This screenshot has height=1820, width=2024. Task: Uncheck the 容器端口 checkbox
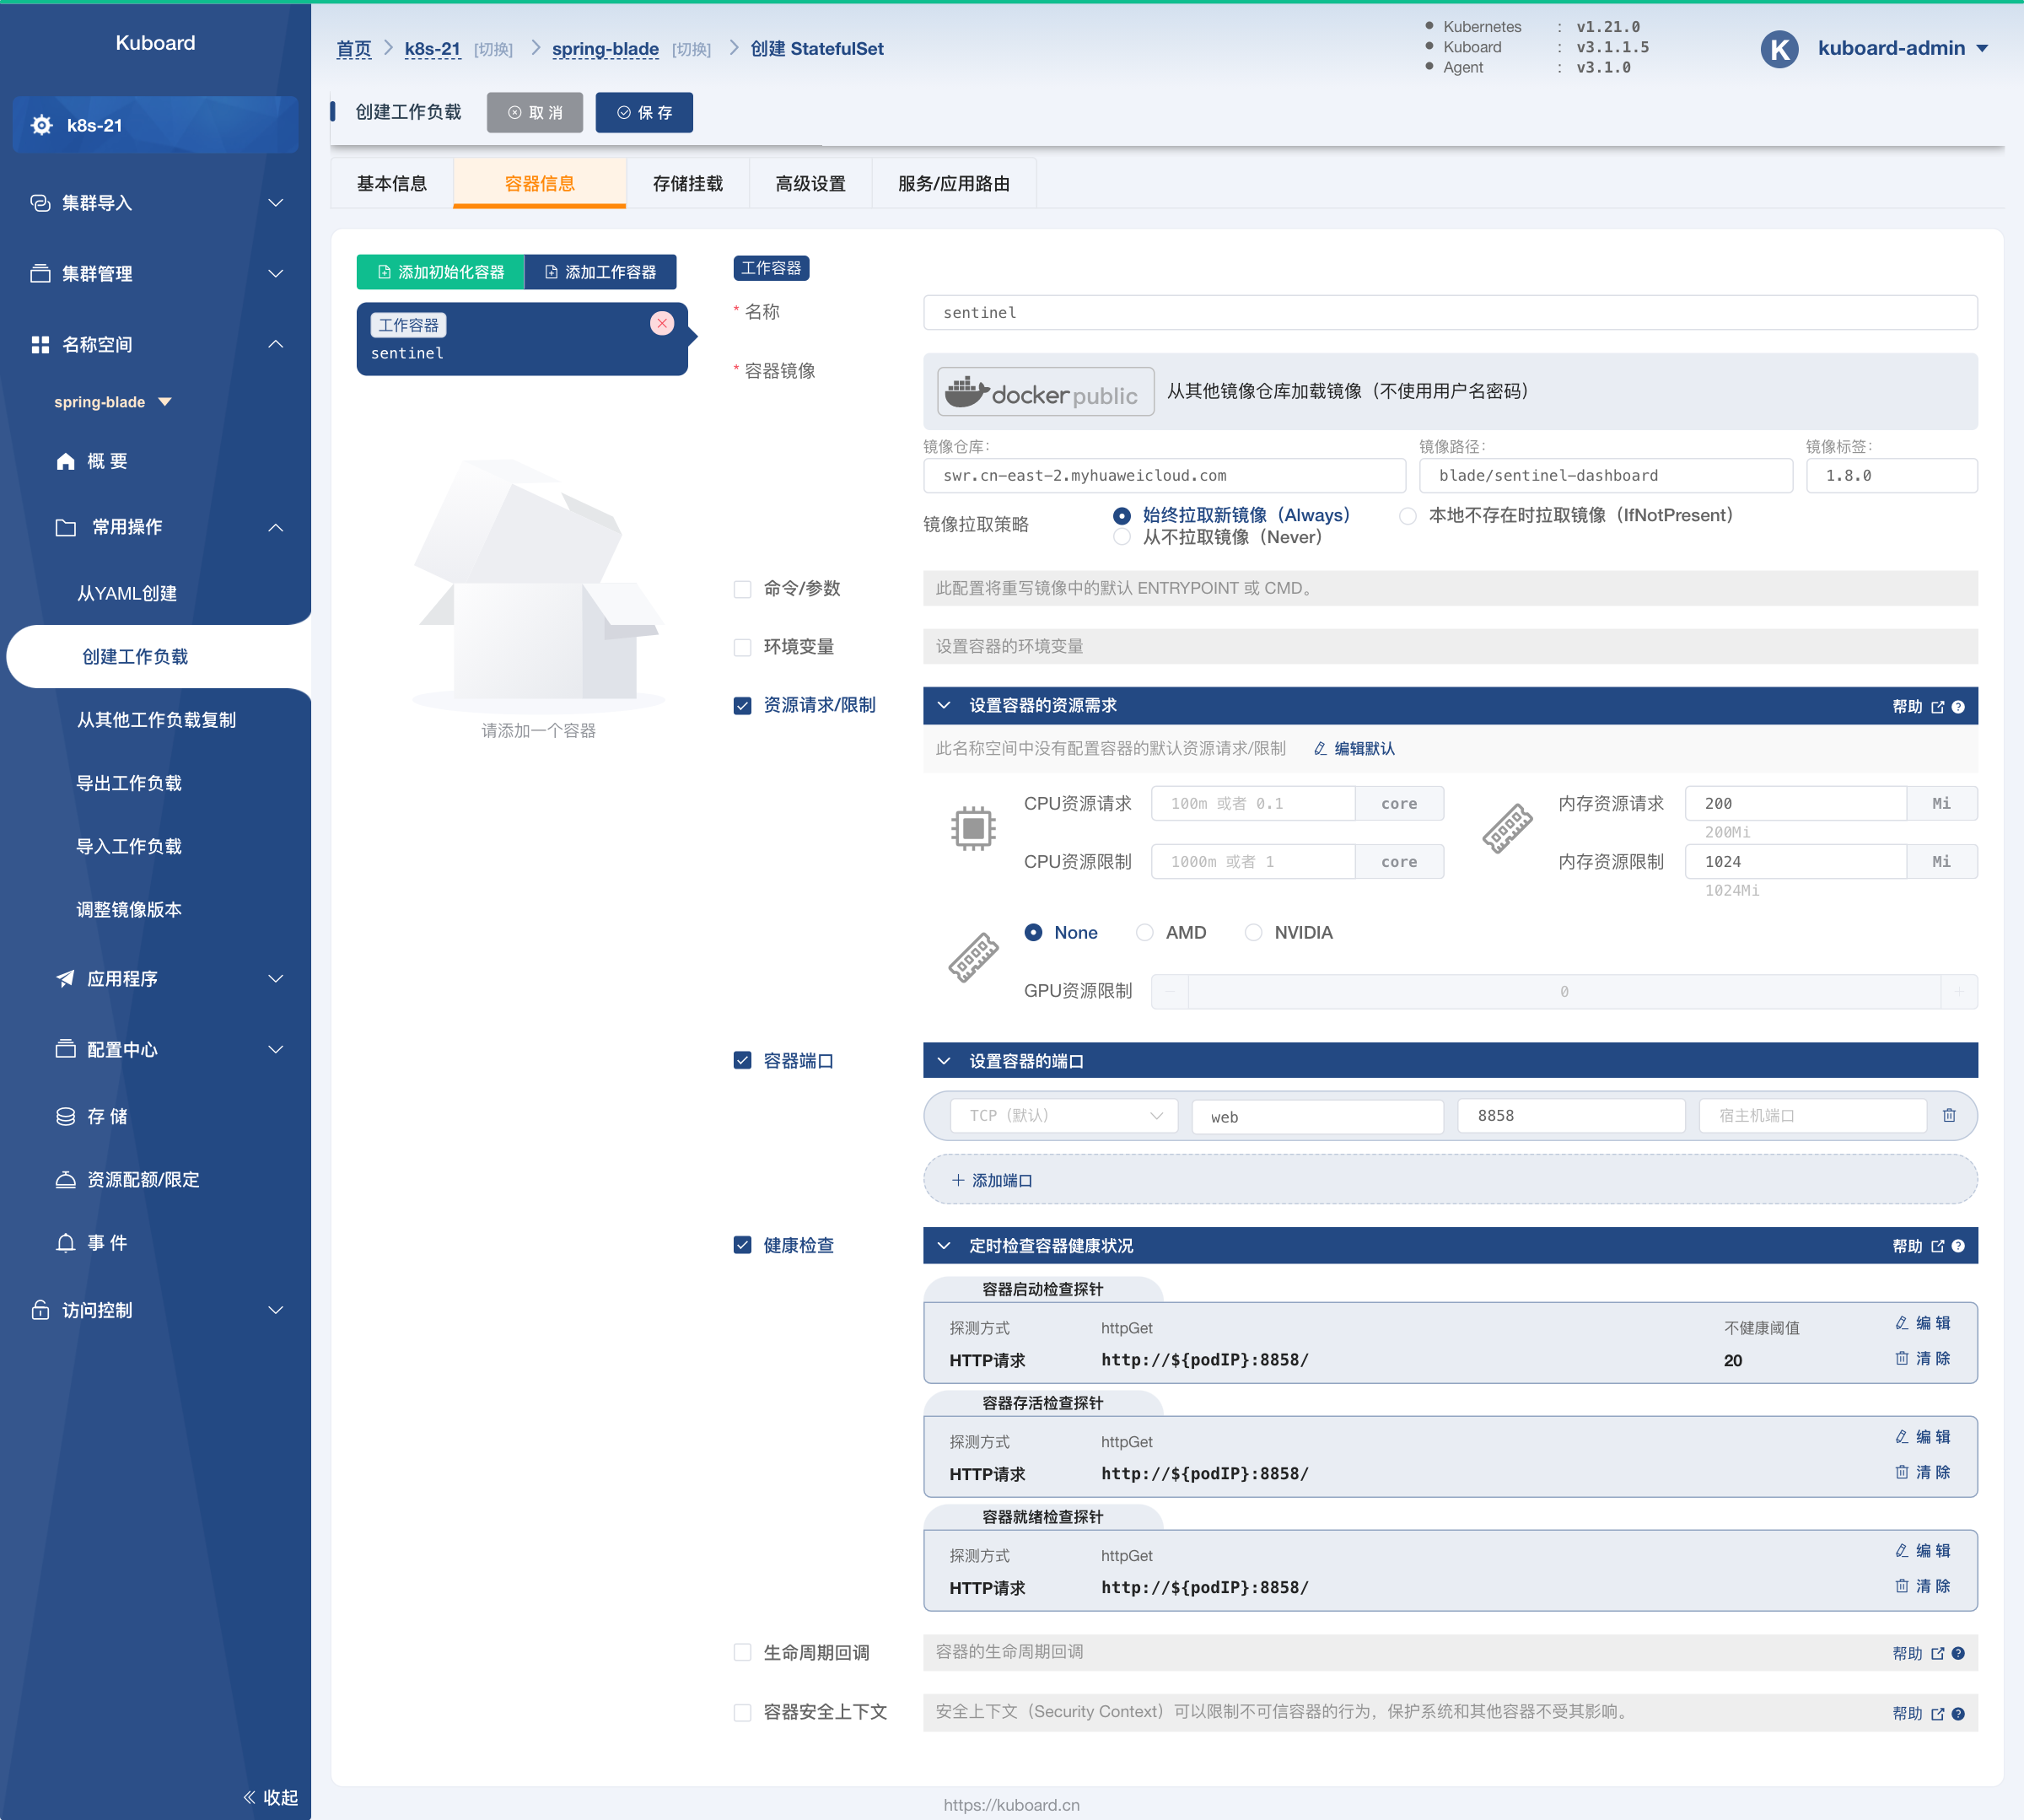pyautogui.click(x=742, y=1061)
